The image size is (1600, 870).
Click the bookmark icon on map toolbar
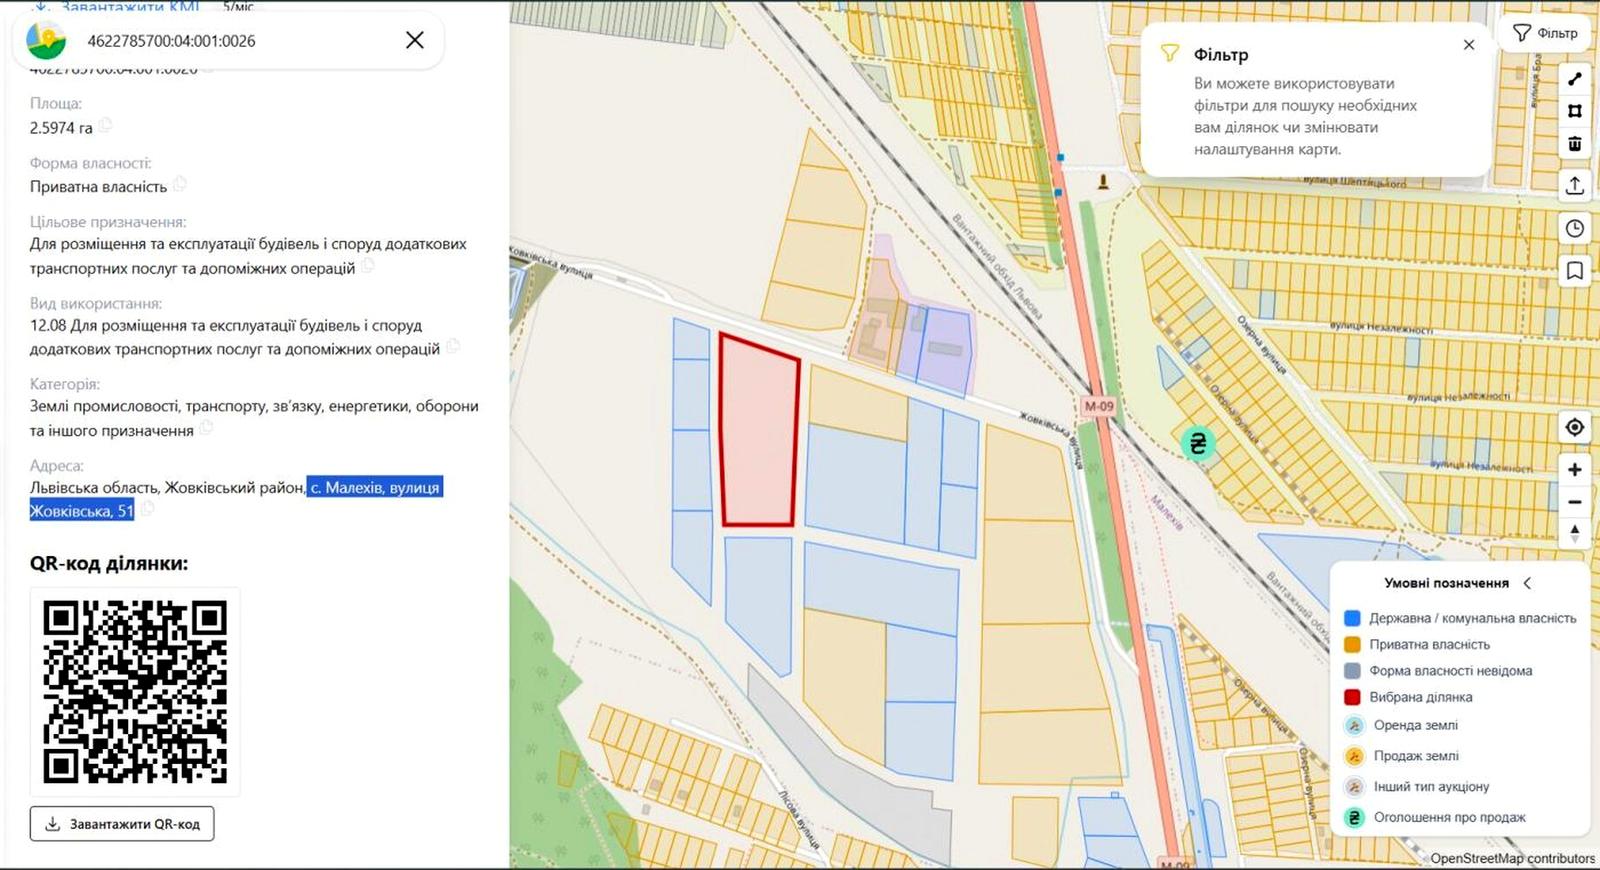(1574, 271)
